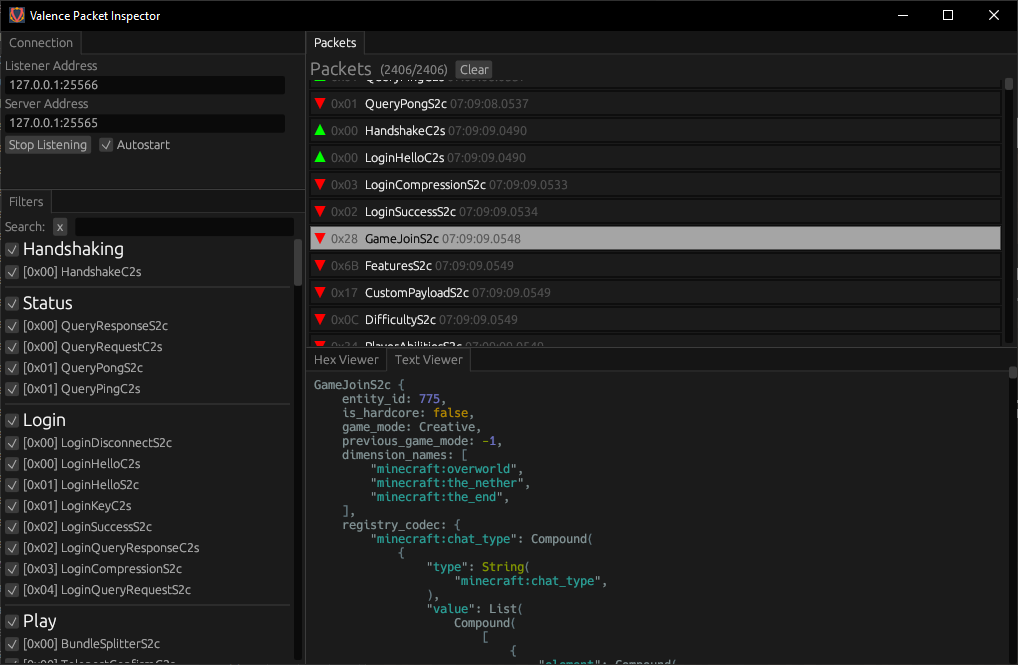Toggle the Play category filter checkbox
1018x665 pixels.
tap(11, 622)
